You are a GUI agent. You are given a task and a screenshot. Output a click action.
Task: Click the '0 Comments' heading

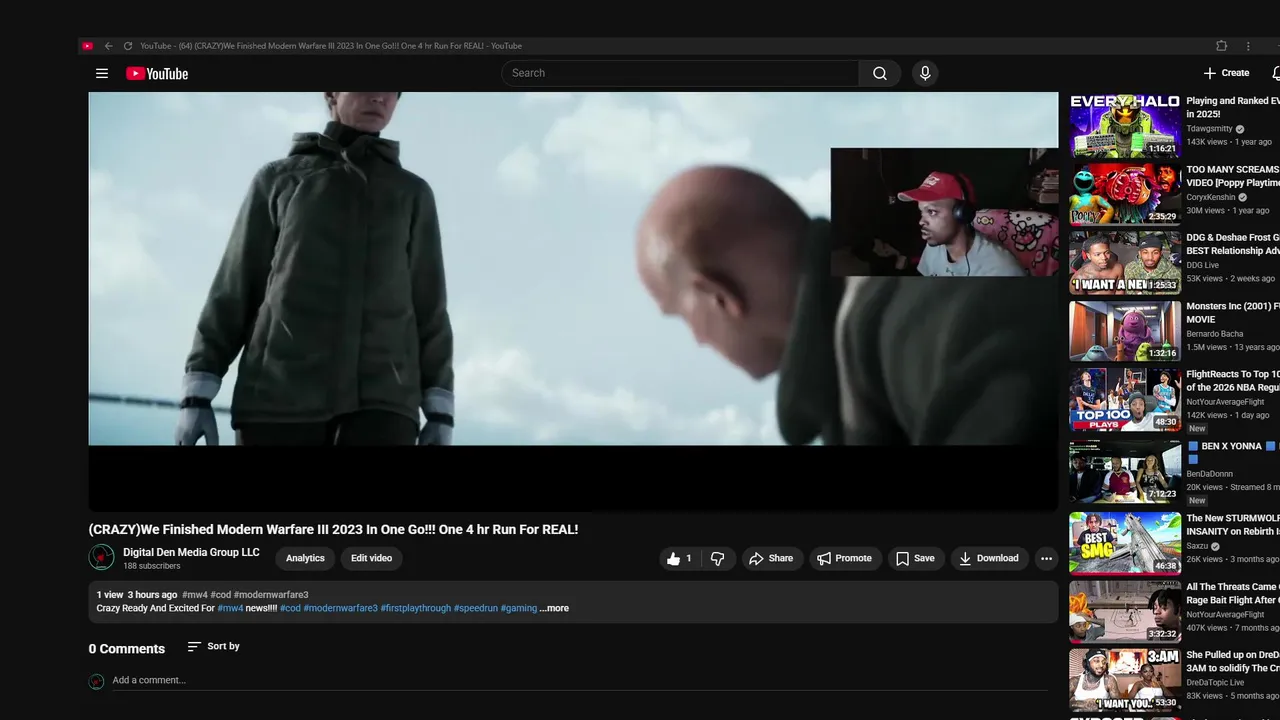[127, 649]
